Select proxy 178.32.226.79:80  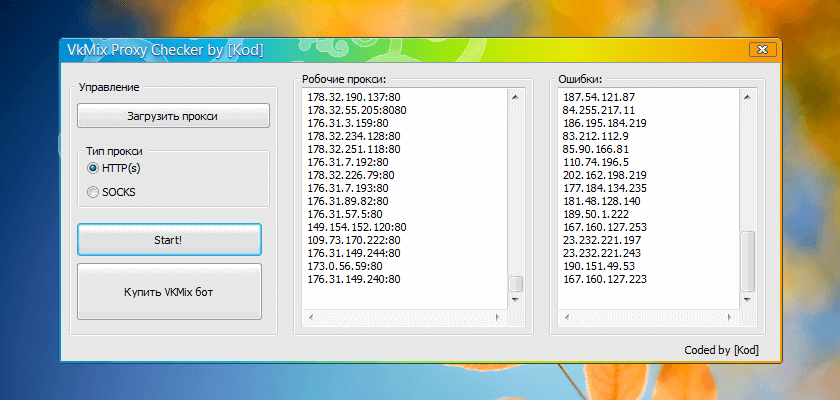(351, 175)
